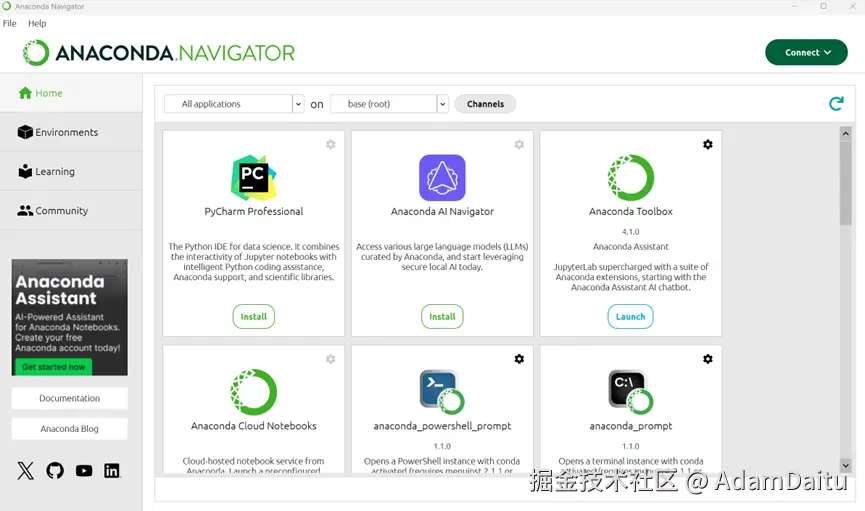This screenshot has width=865, height=511.
Task: Open anaconda_powershell_prompt settings gear
Action: [519, 359]
